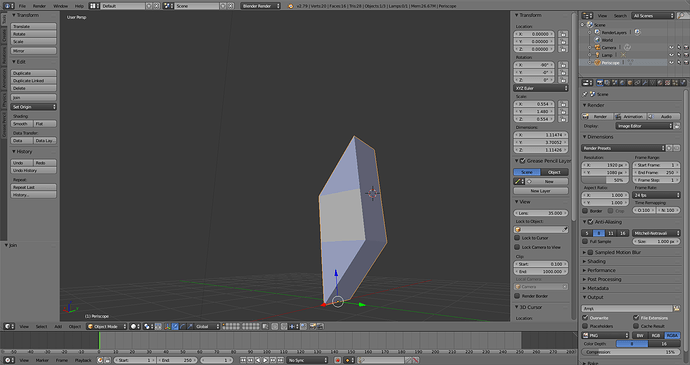The height and width of the screenshot is (365, 690).
Task: Enable the Placeholders checkbox
Action: (x=585, y=326)
